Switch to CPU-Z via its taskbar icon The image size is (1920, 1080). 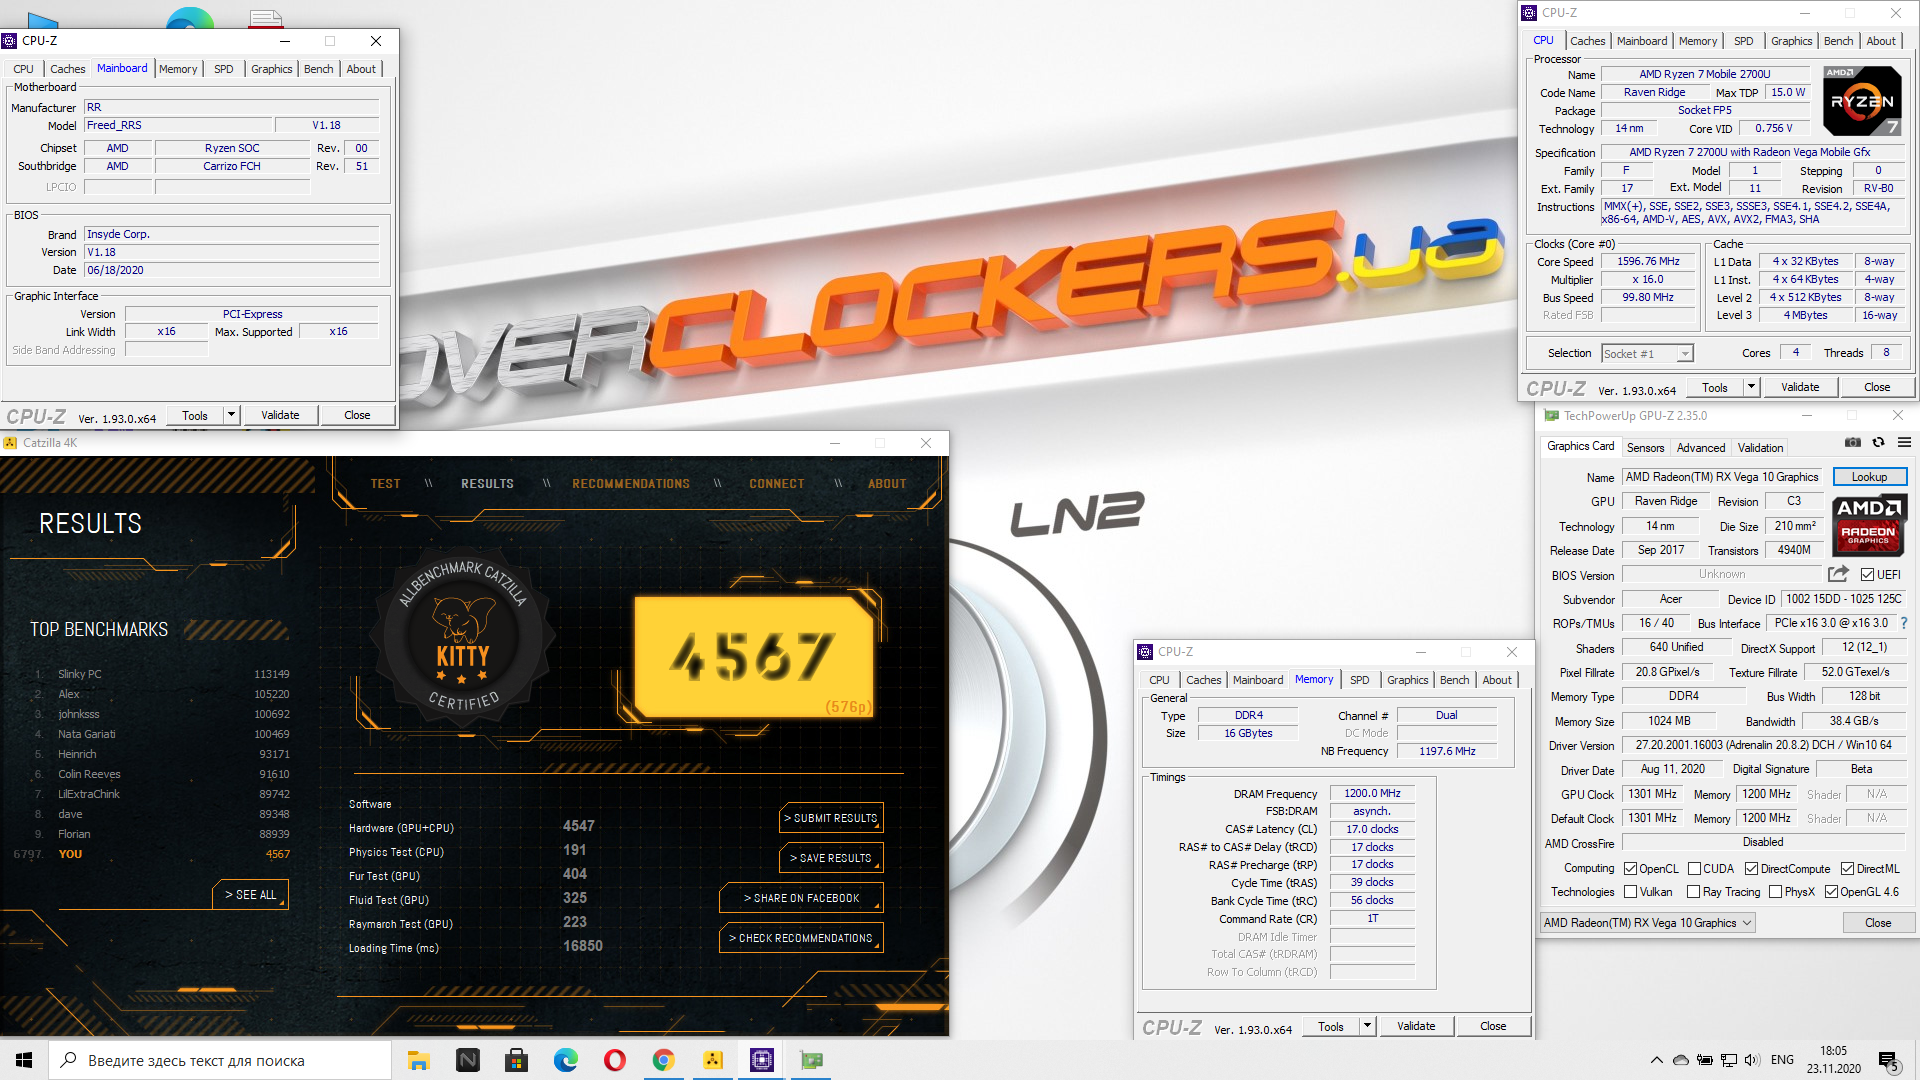762,1060
